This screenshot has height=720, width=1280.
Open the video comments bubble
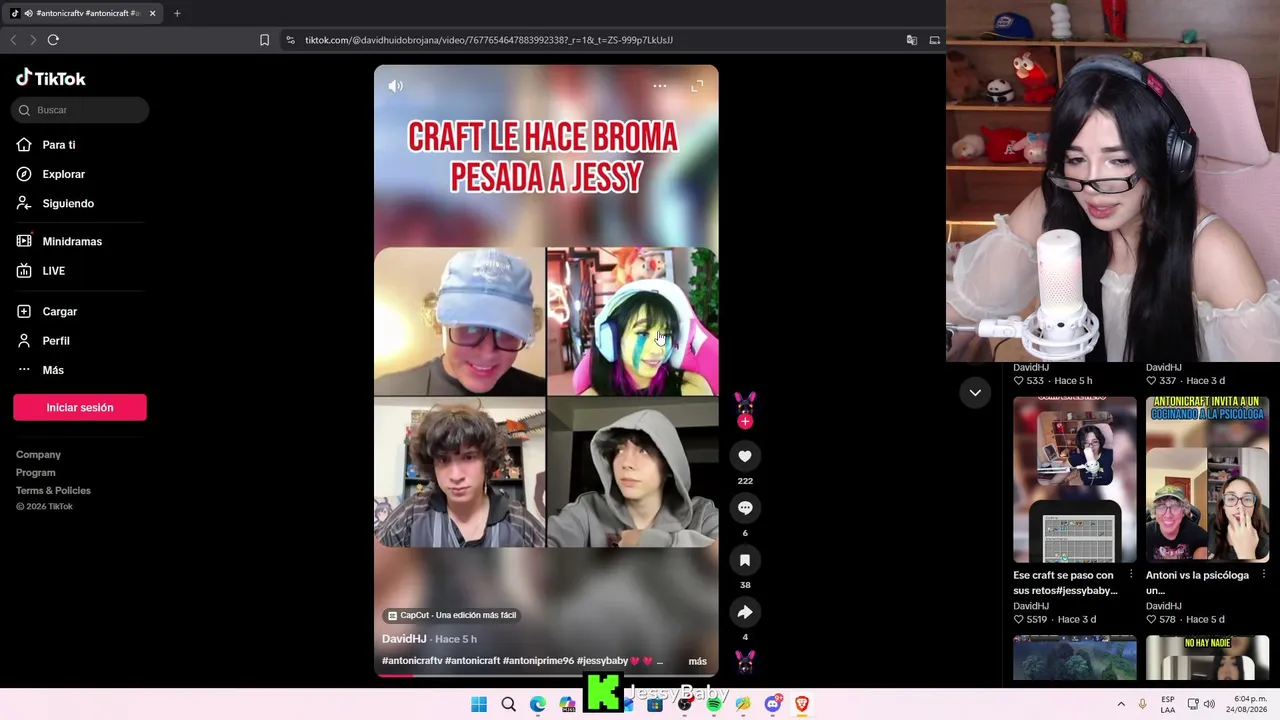(745, 508)
